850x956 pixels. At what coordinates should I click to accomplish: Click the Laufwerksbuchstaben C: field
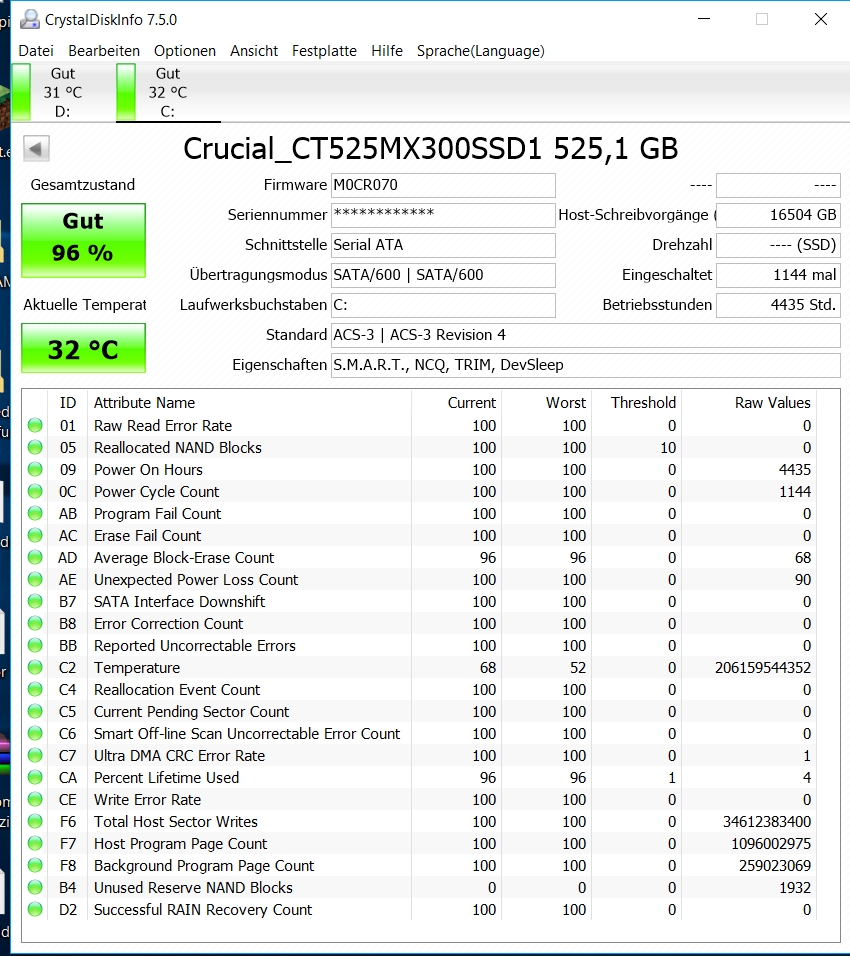pyautogui.click(x=443, y=305)
